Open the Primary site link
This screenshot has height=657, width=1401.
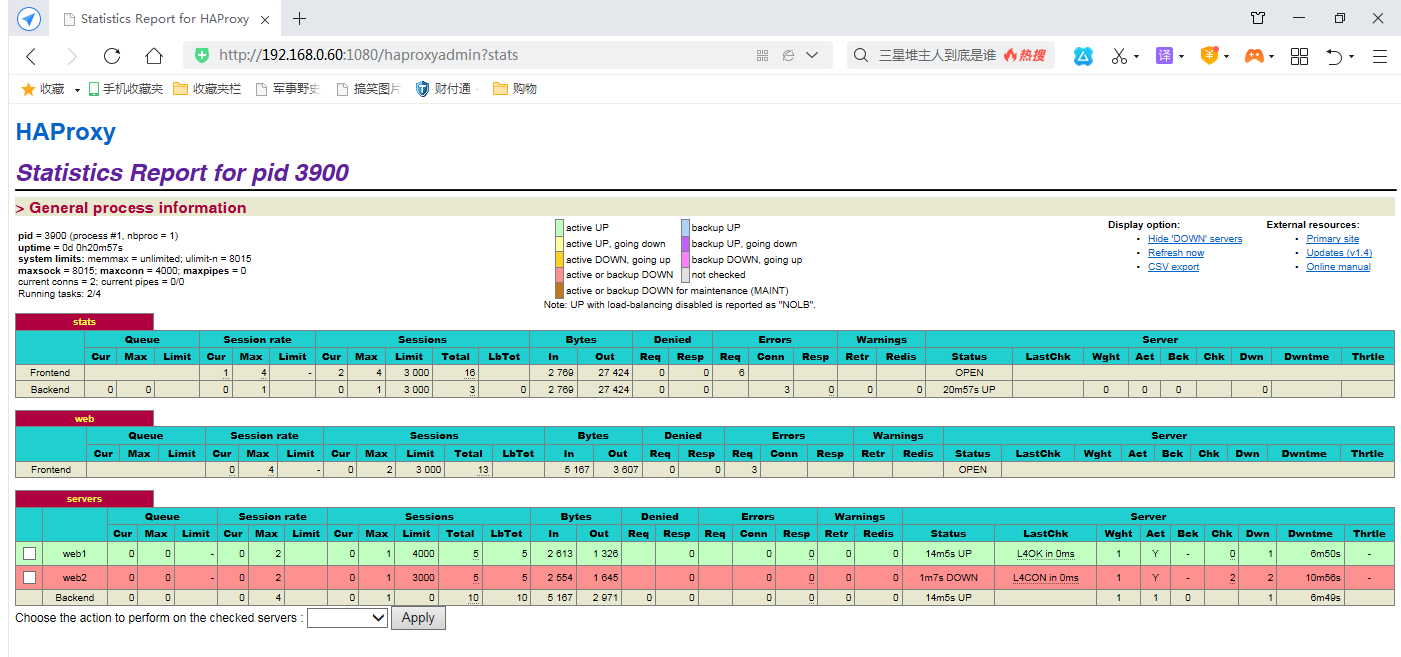point(1332,239)
